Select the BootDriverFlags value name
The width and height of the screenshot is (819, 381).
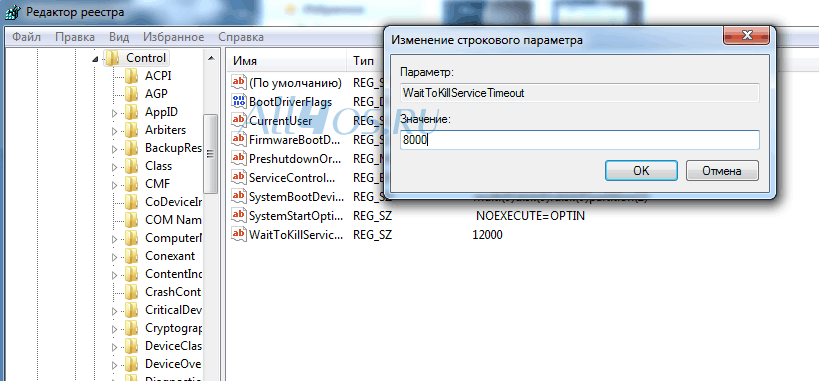tap(290, 102)
